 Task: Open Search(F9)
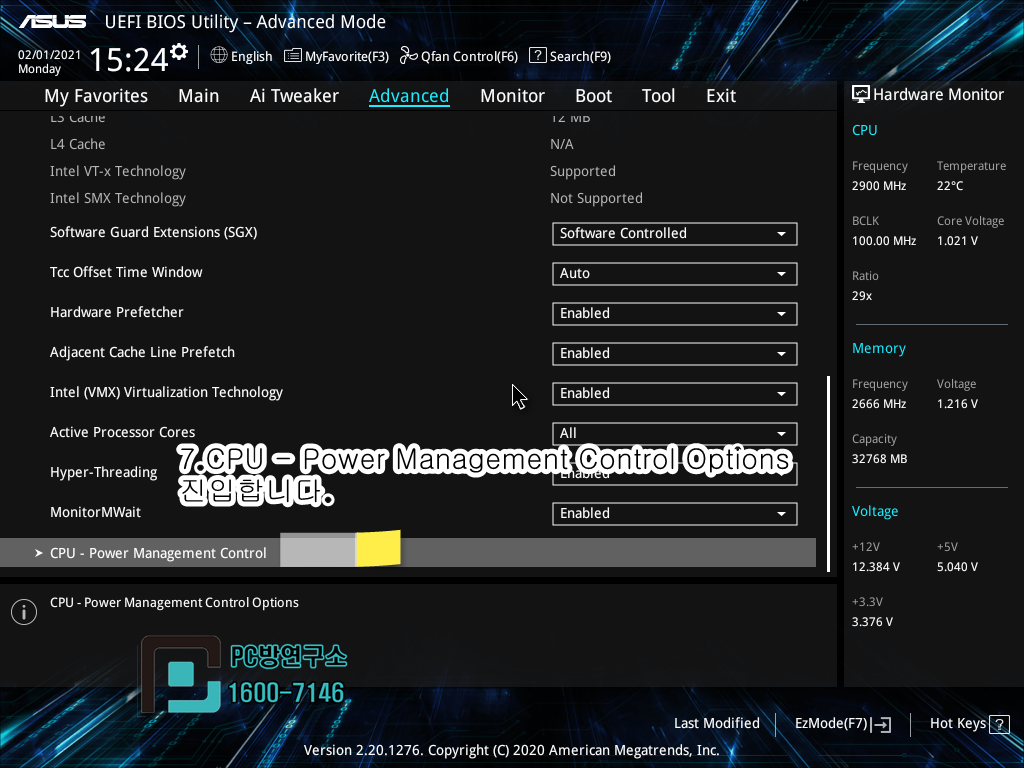click(x=570, y=56)
